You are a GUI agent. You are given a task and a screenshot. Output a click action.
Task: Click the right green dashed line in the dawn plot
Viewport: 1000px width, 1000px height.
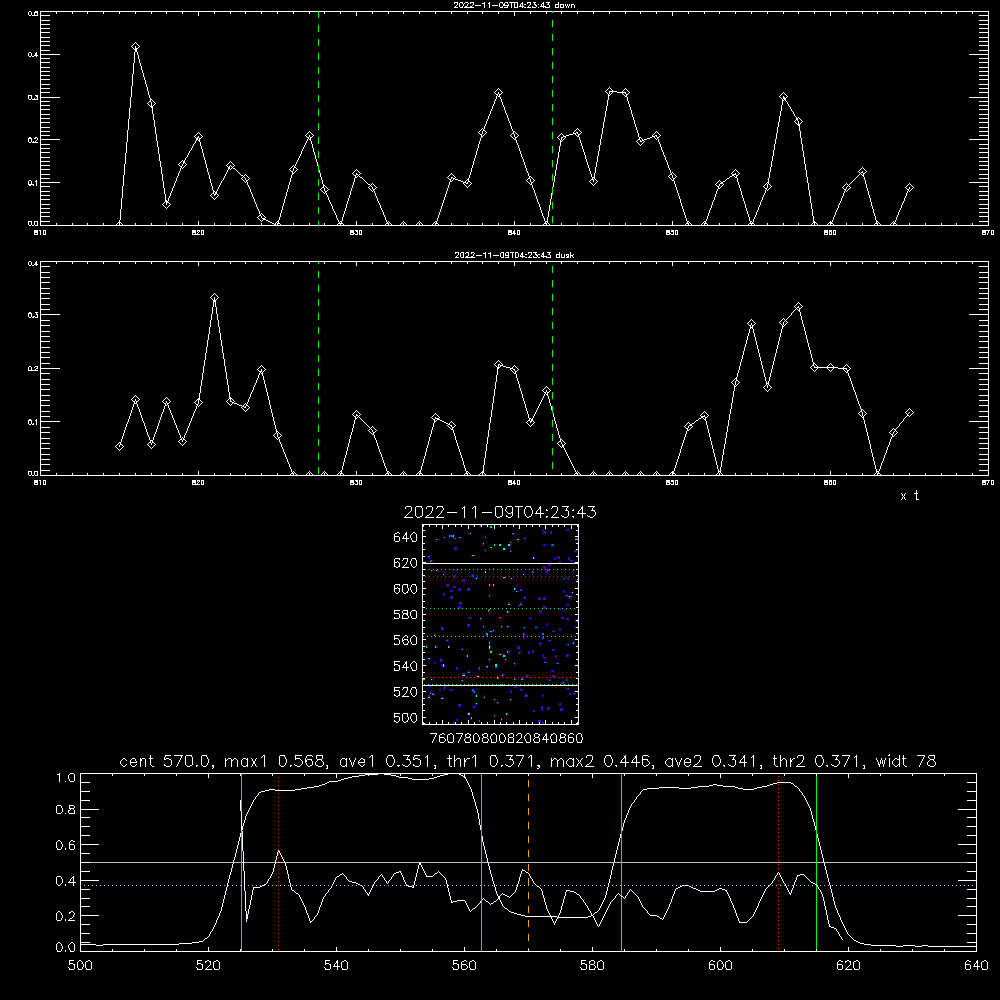[x=552, y=118]
